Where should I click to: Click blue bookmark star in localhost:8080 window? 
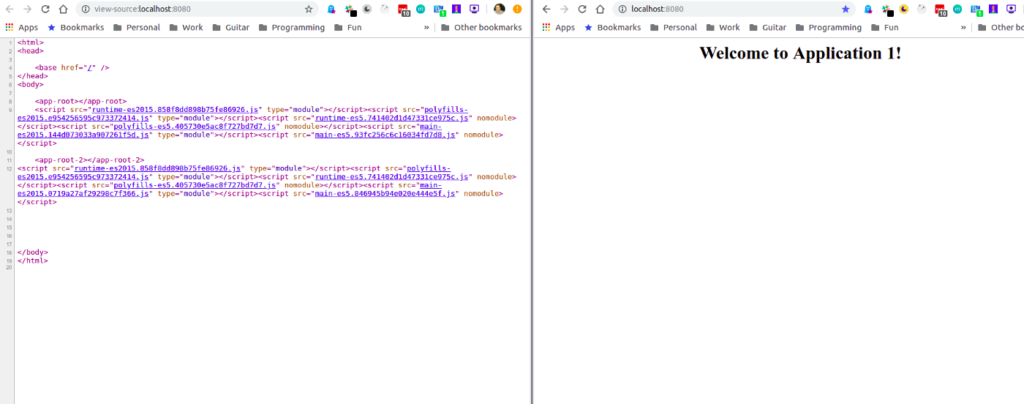[x=846, y=9]
